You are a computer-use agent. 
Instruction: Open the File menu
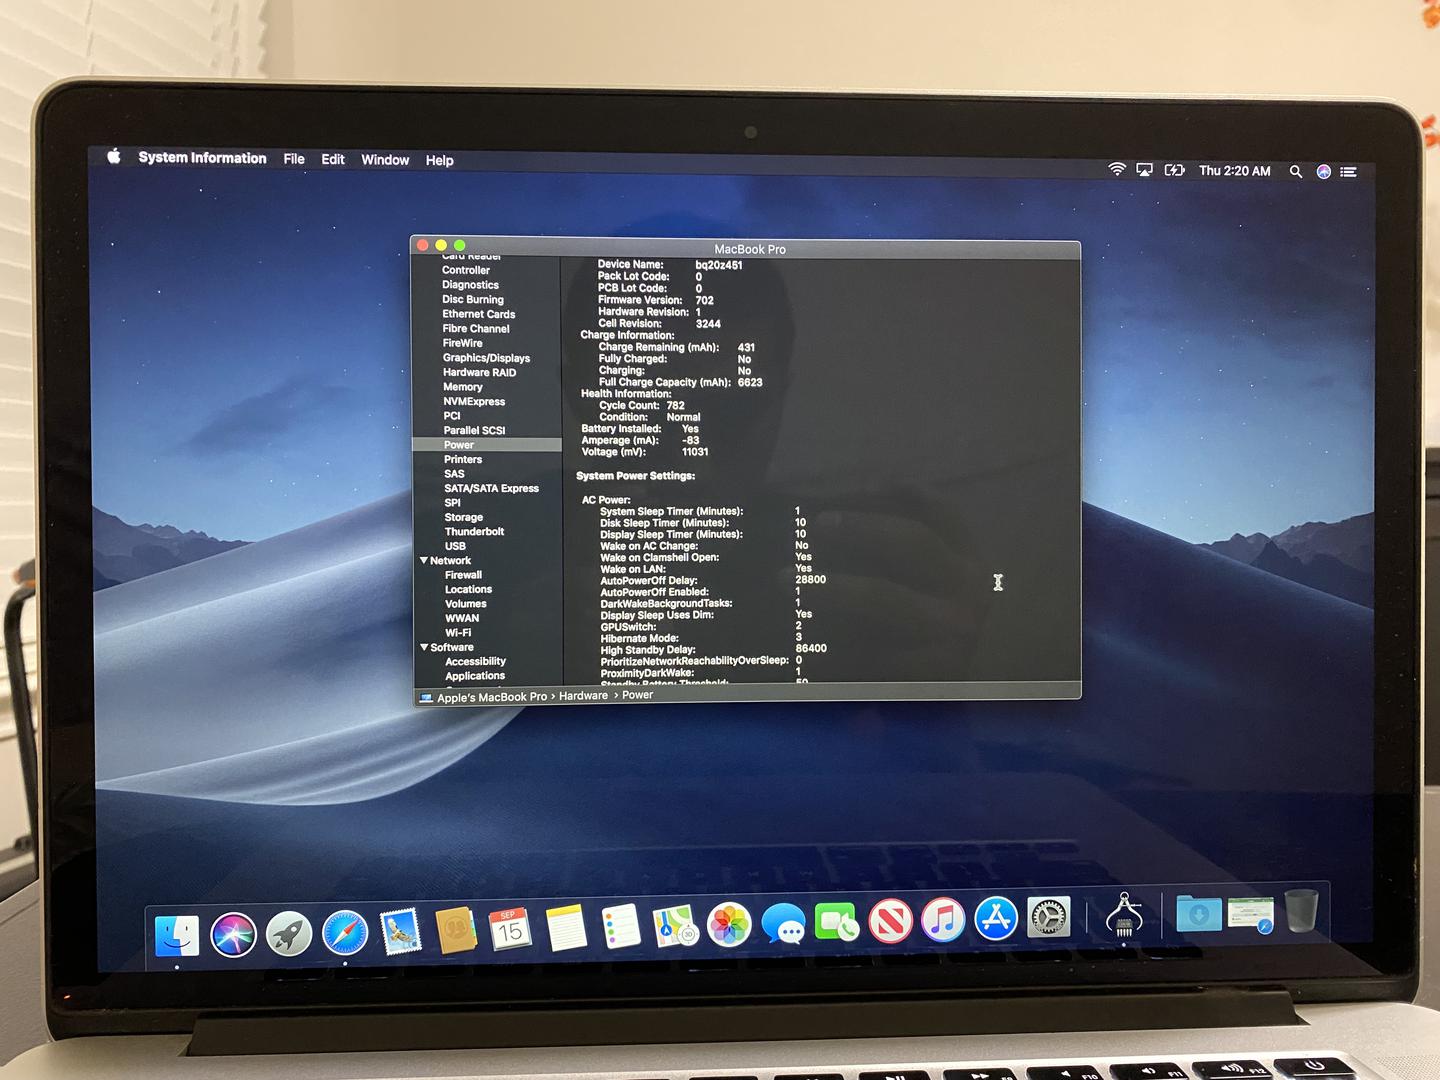pos(294,159)
